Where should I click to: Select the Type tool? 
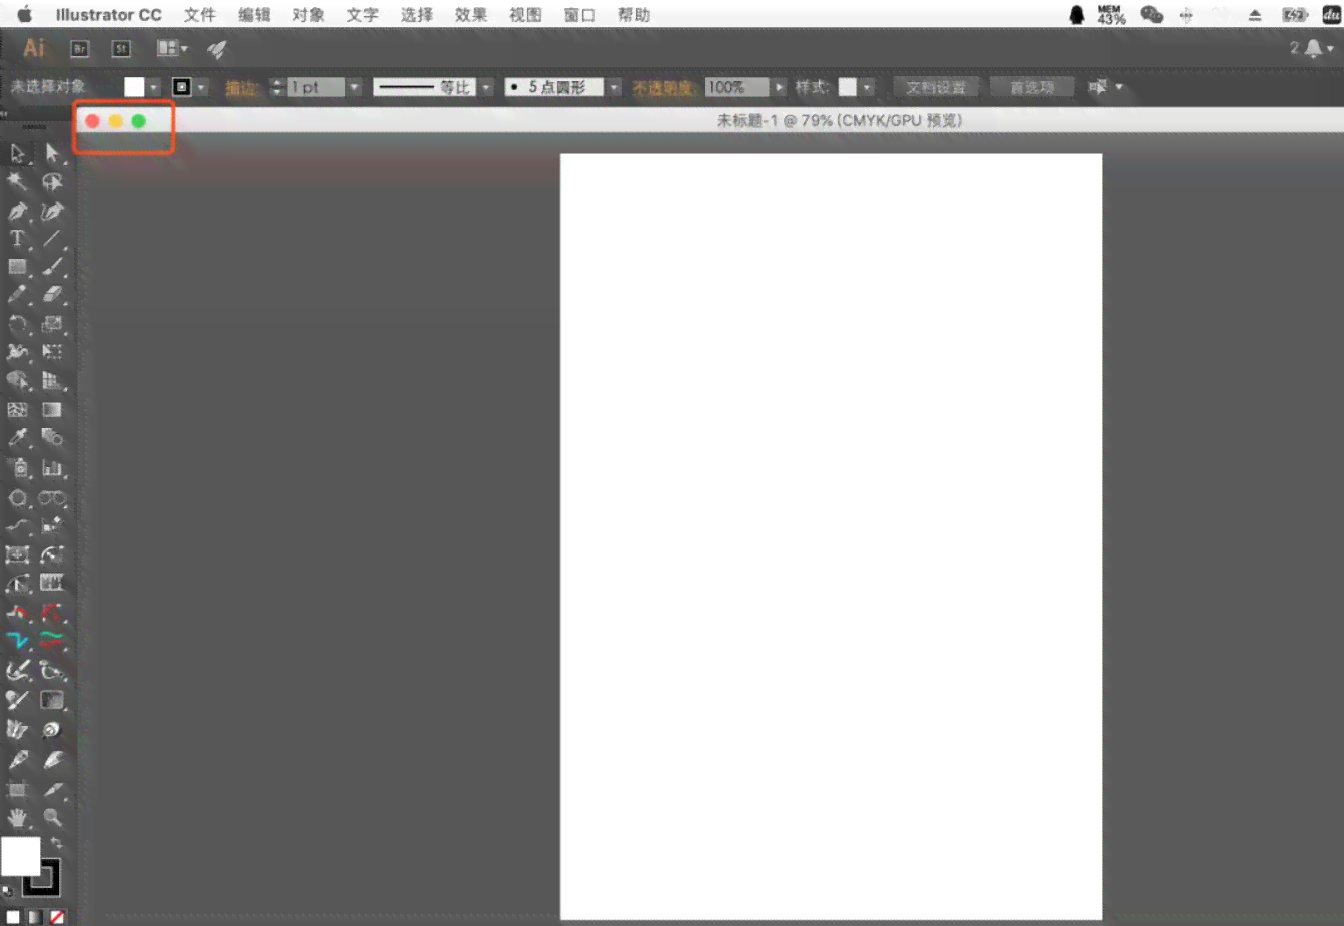pyautogui.click(x=18, y=239)
